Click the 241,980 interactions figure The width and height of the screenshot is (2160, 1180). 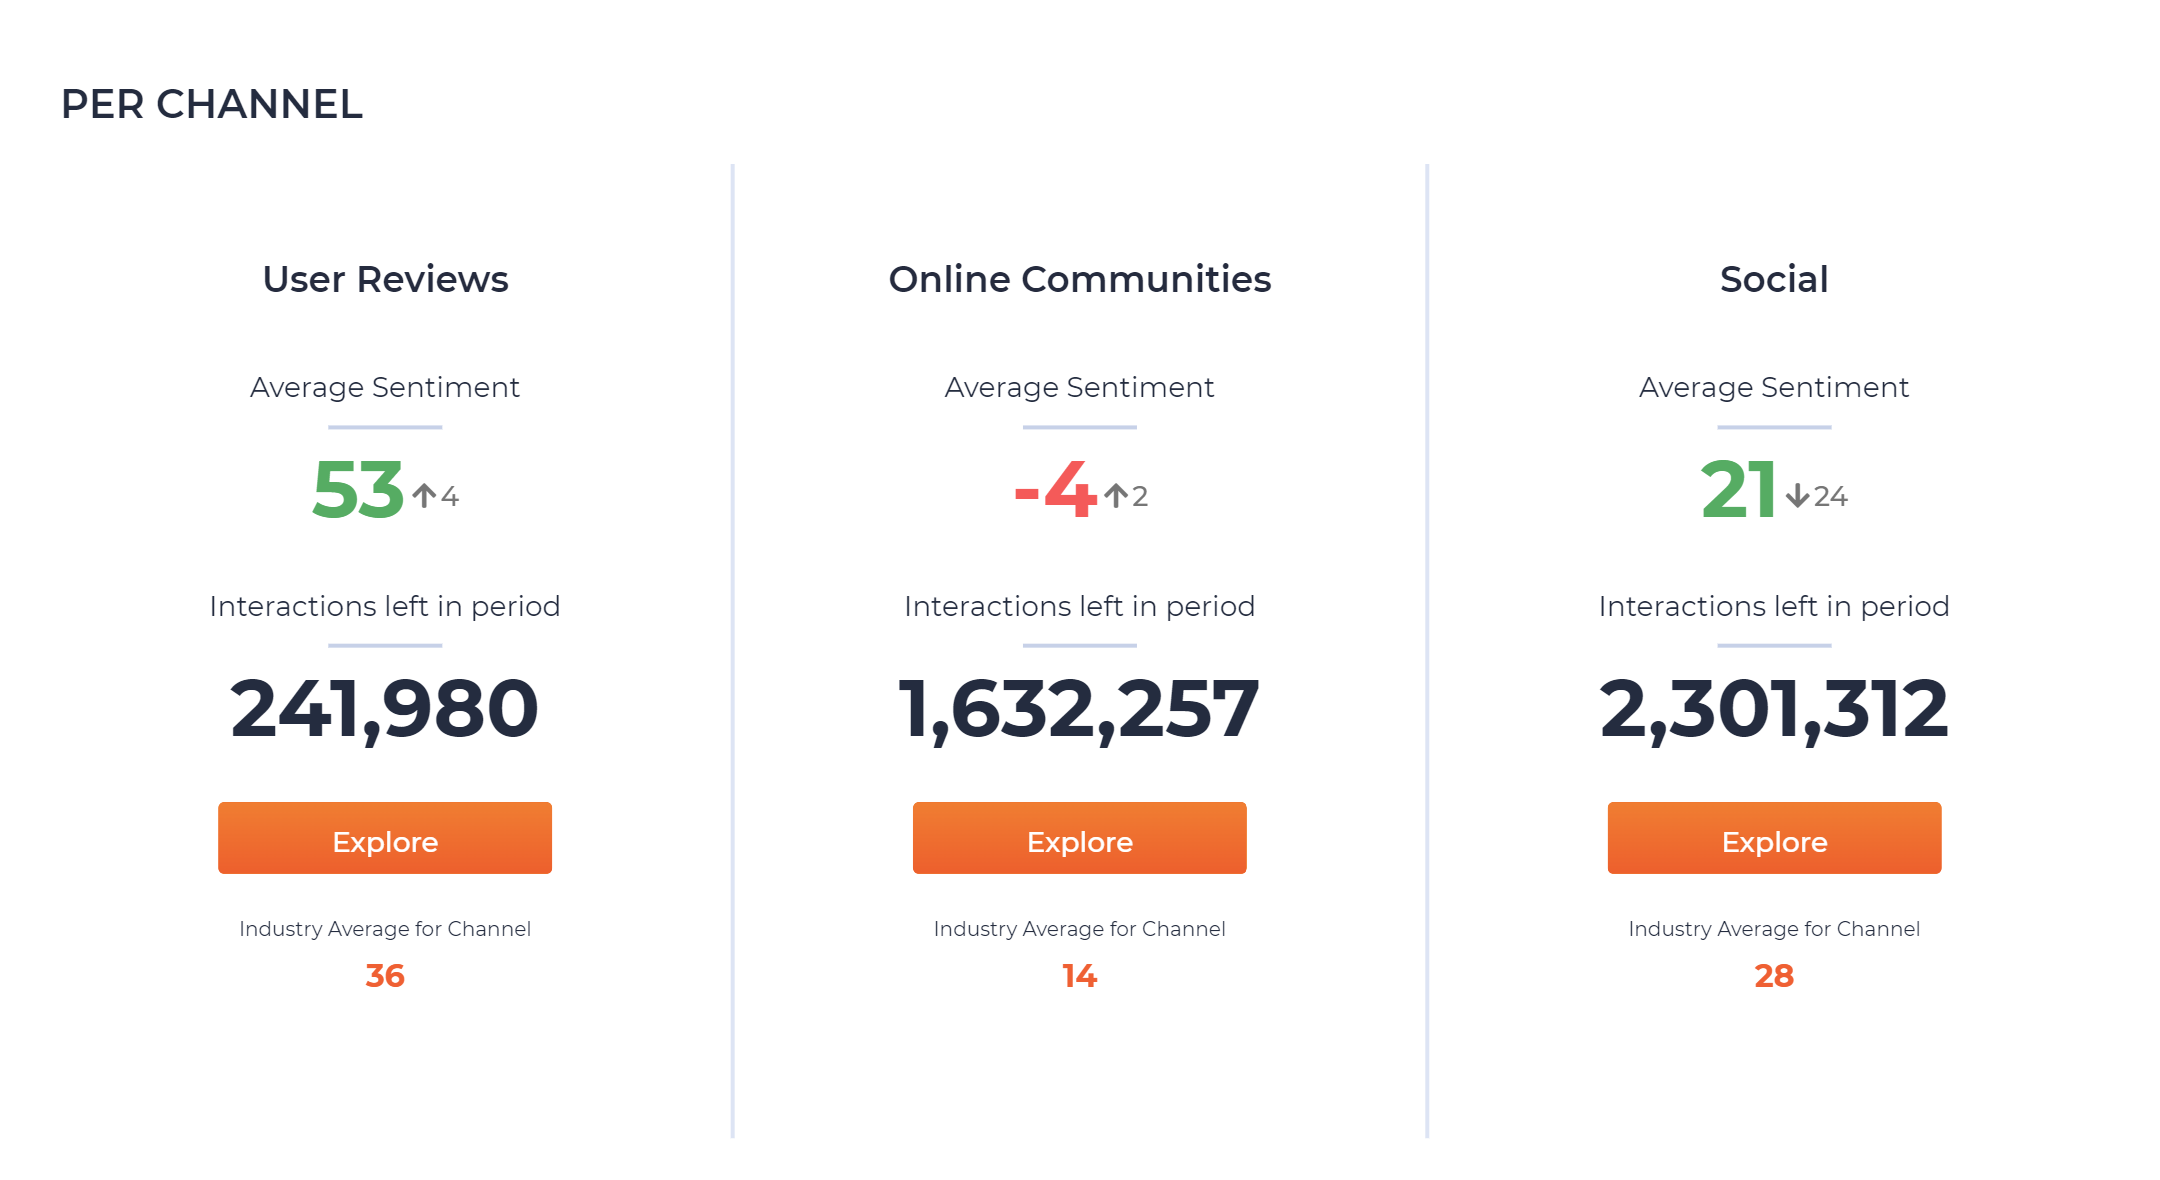pos(385,709)
